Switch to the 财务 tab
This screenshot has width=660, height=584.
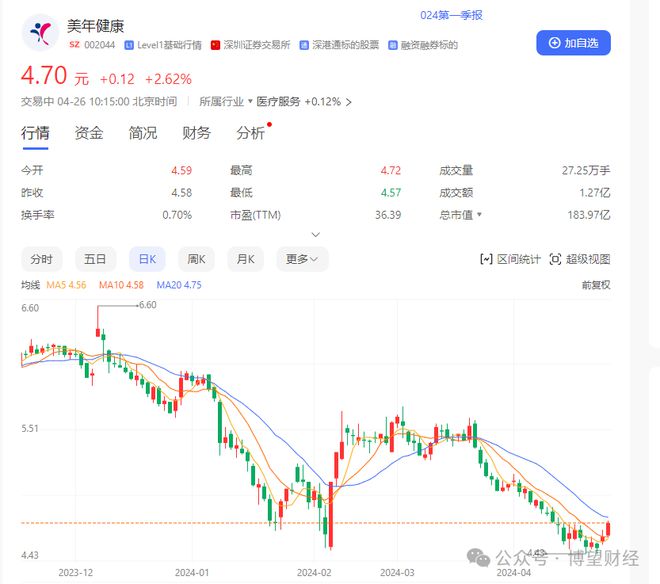pos(196,133)
